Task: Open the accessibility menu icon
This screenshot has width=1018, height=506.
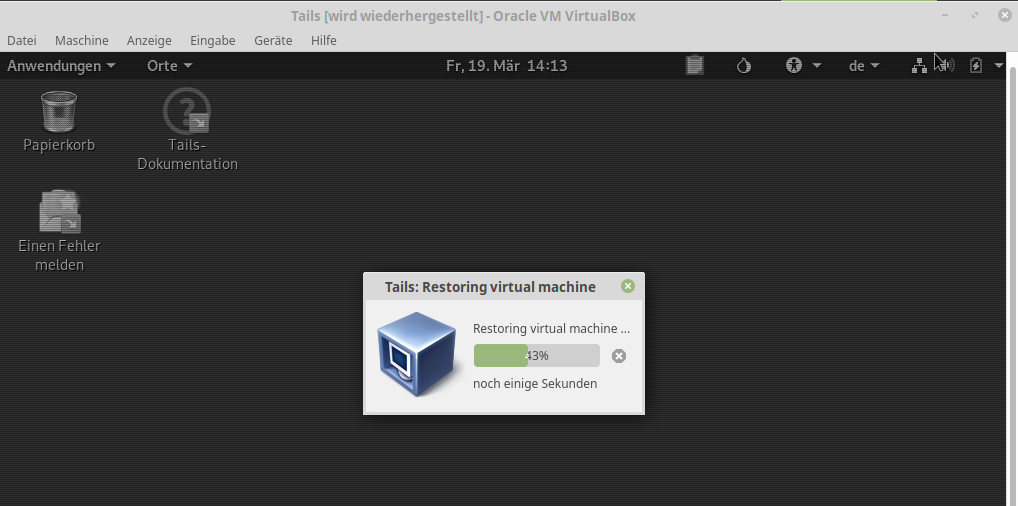Action: [794, 65]
